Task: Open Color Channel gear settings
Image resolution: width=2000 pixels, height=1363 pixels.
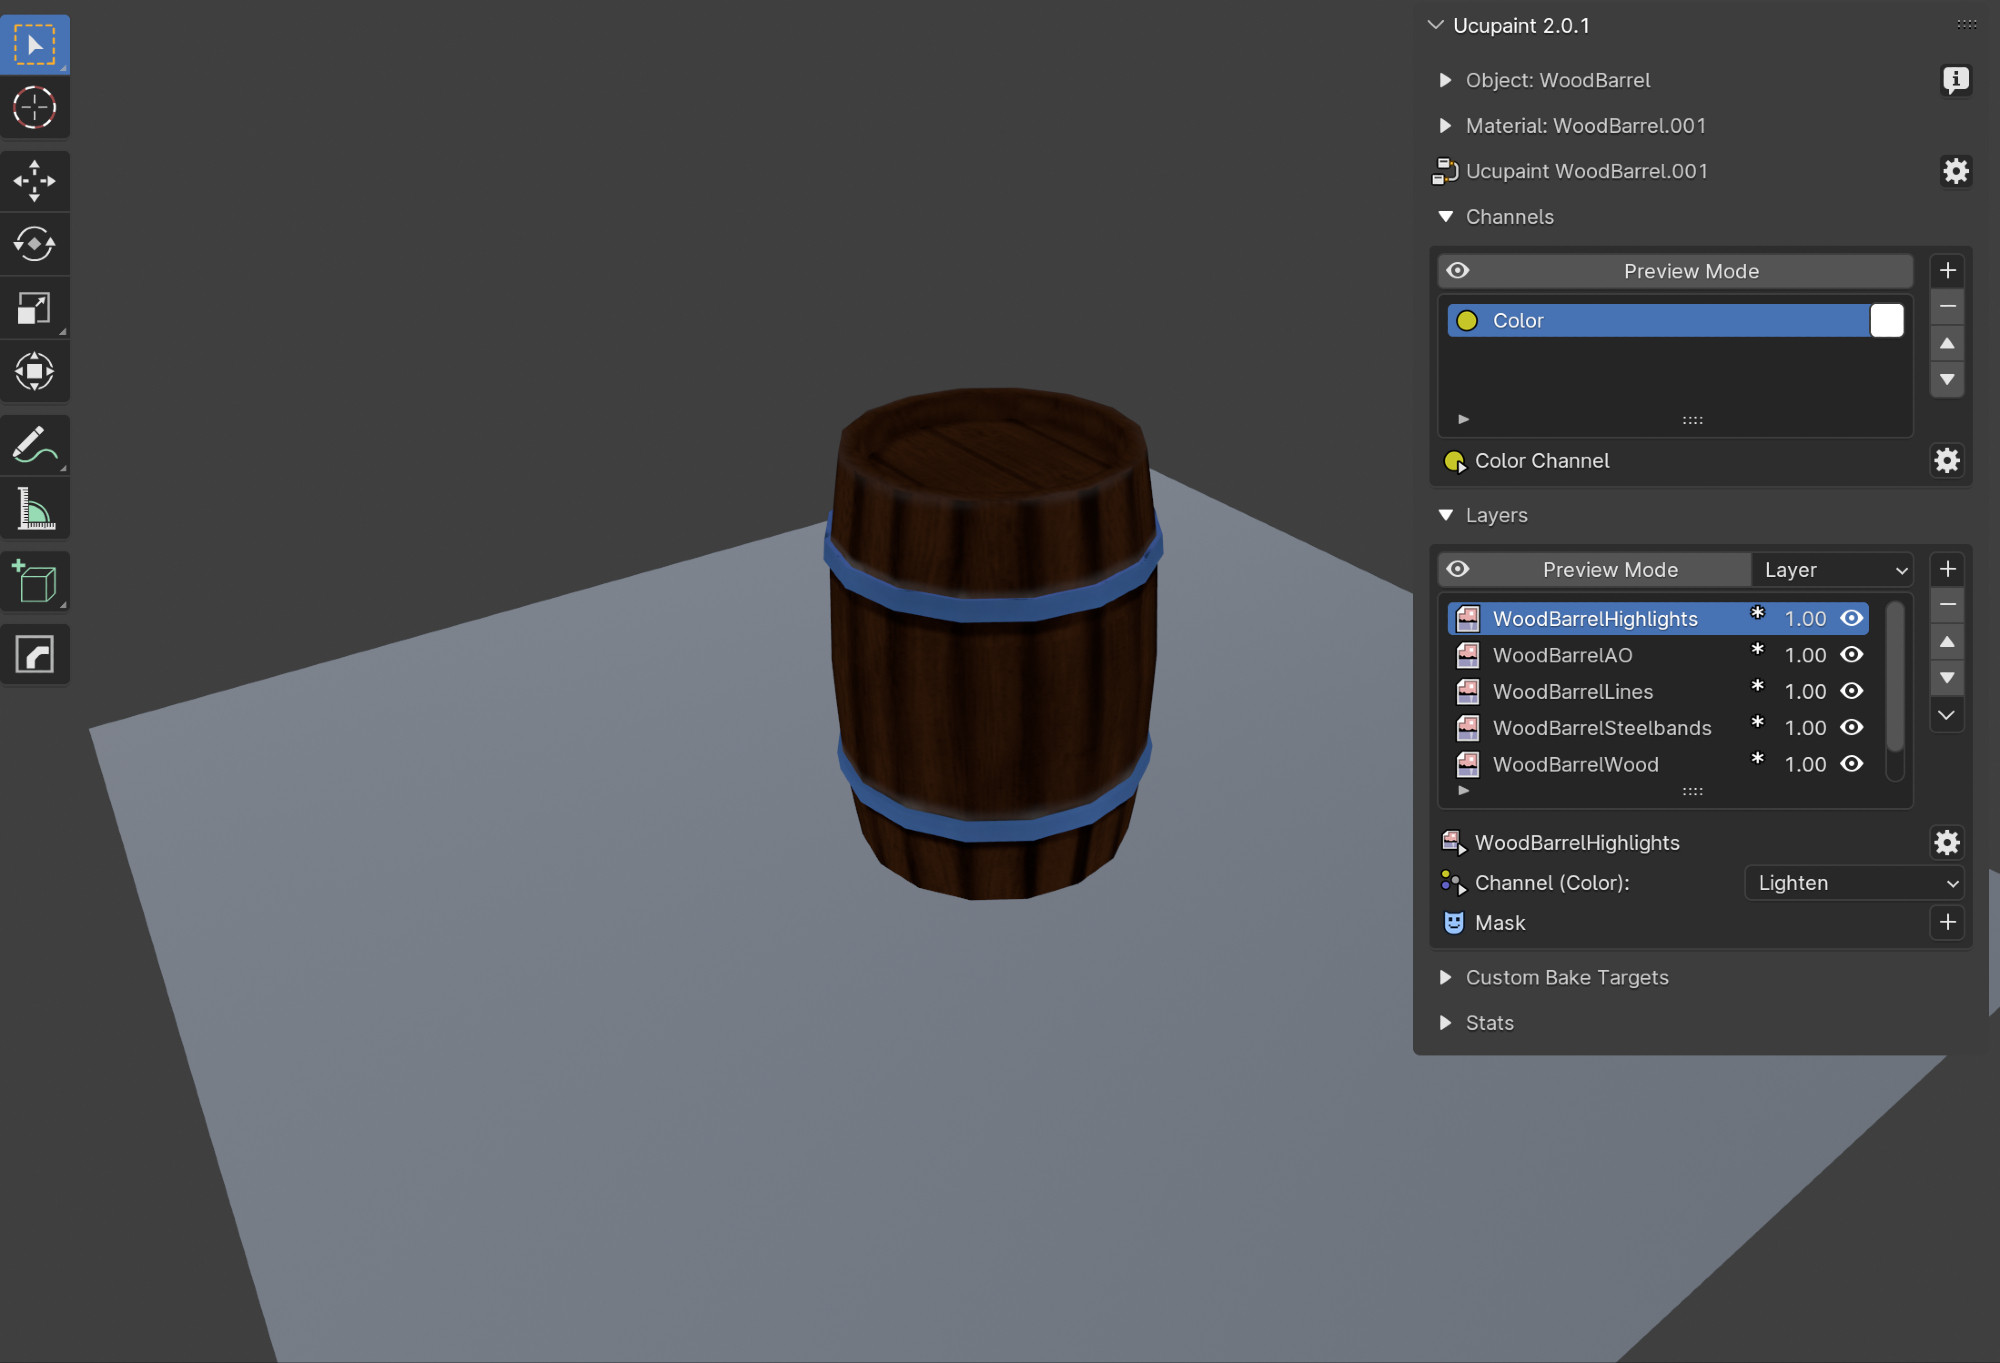Action: pos(1946,461)
